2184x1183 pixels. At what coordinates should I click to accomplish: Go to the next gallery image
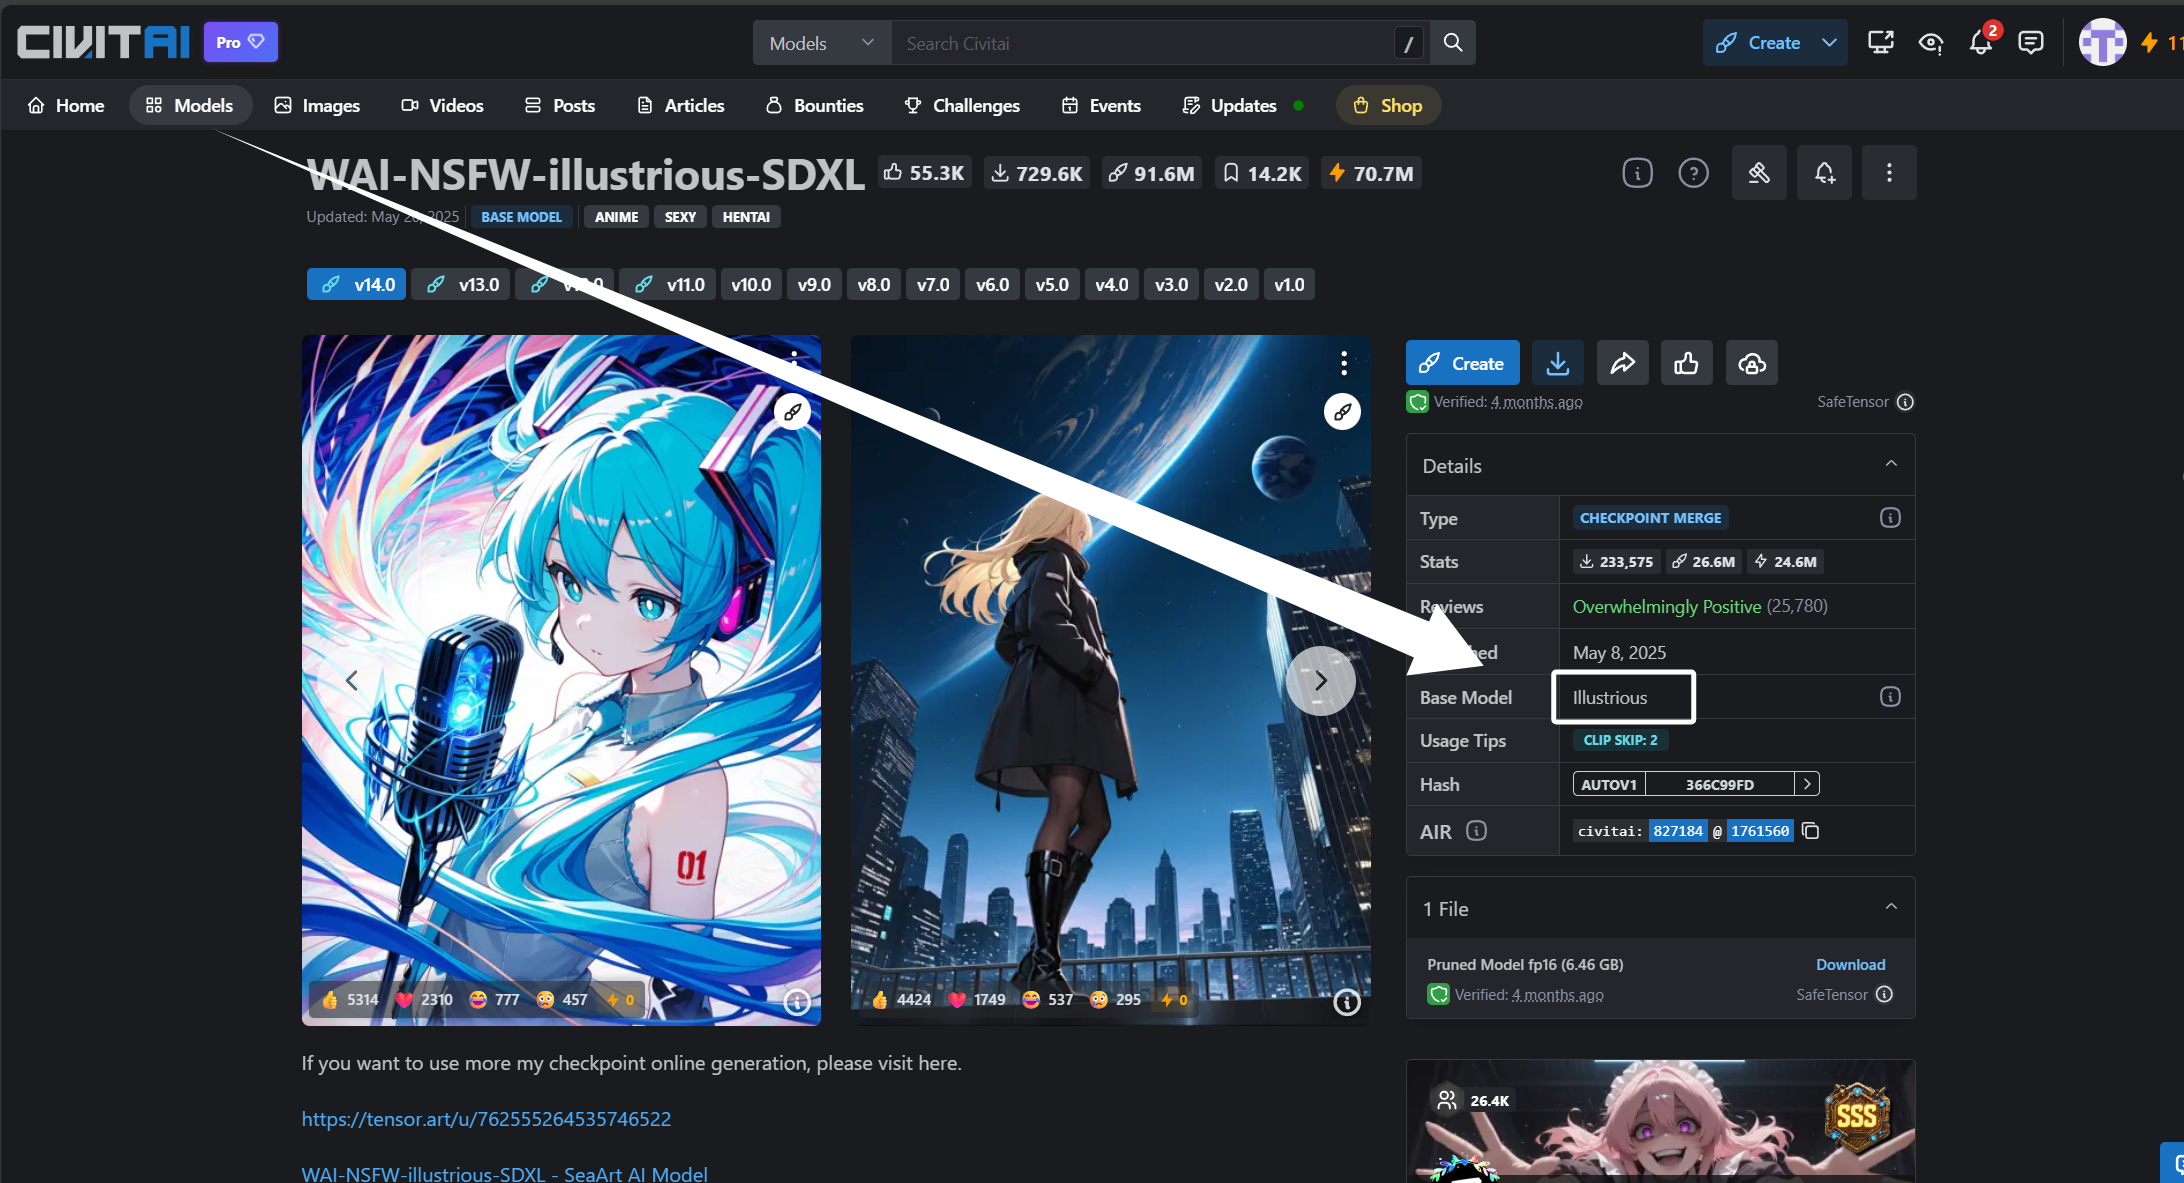click(x=1321, y=681)
